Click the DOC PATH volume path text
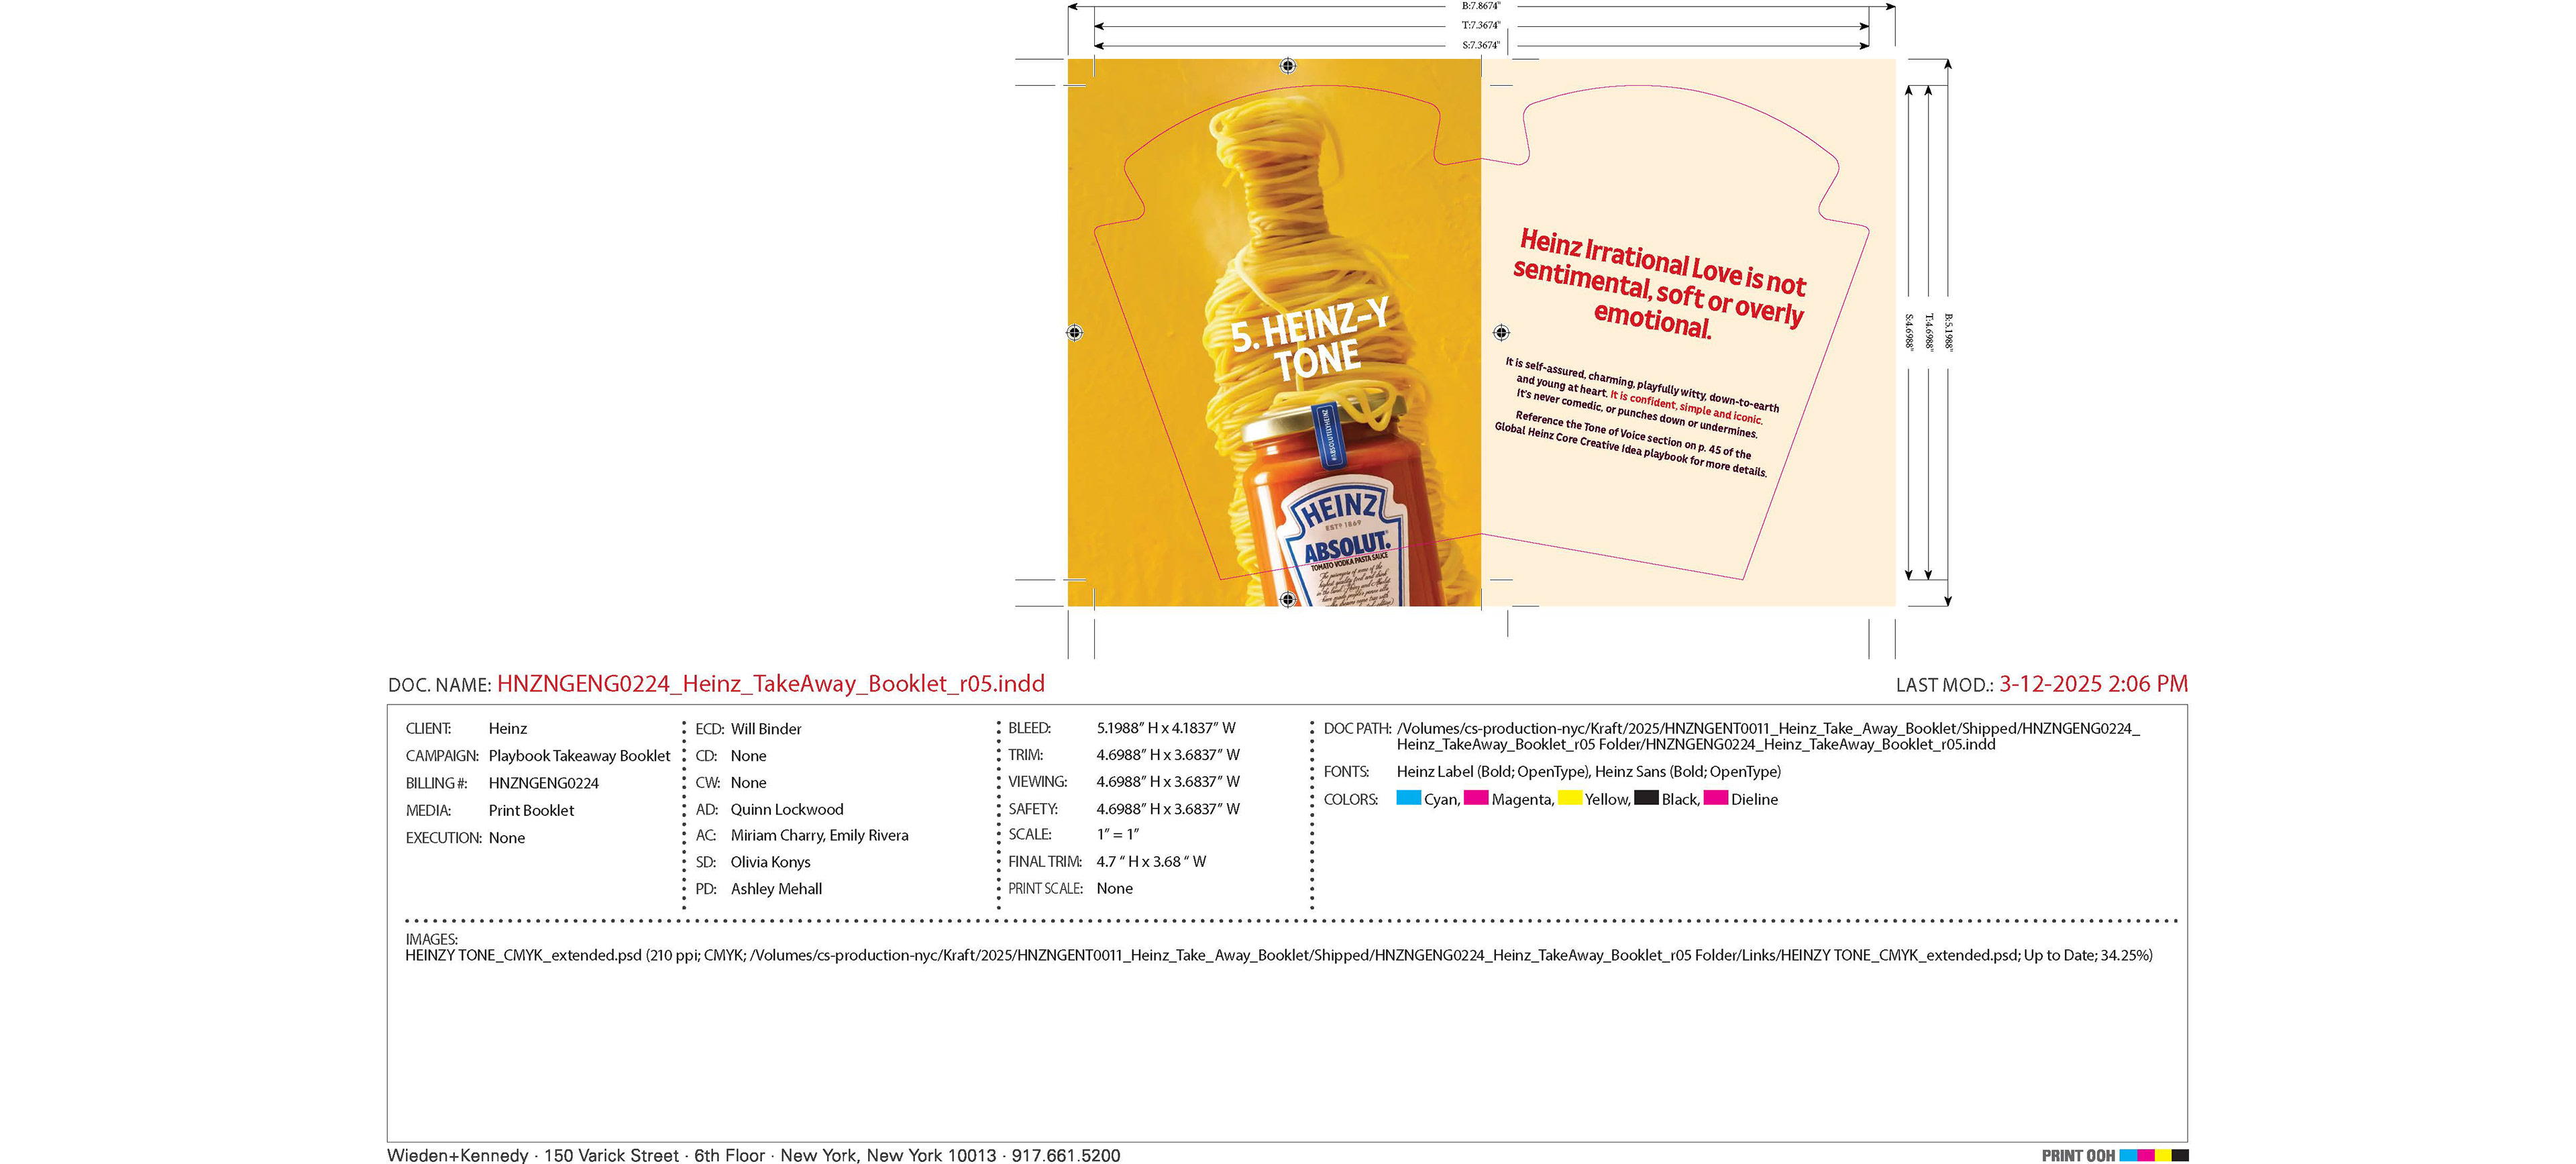 click(x=1768, y=736)
